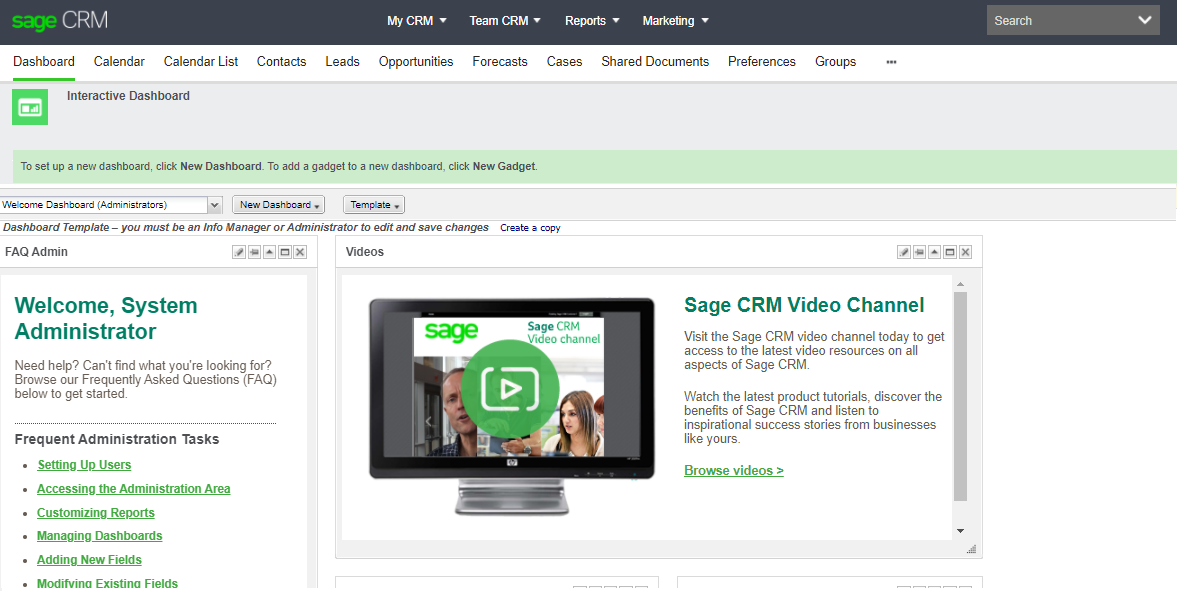The width and height of the screenshot is (1177, 591).
Task: Close the FAQ Admin gadget
Action: [x=300, y=252]
